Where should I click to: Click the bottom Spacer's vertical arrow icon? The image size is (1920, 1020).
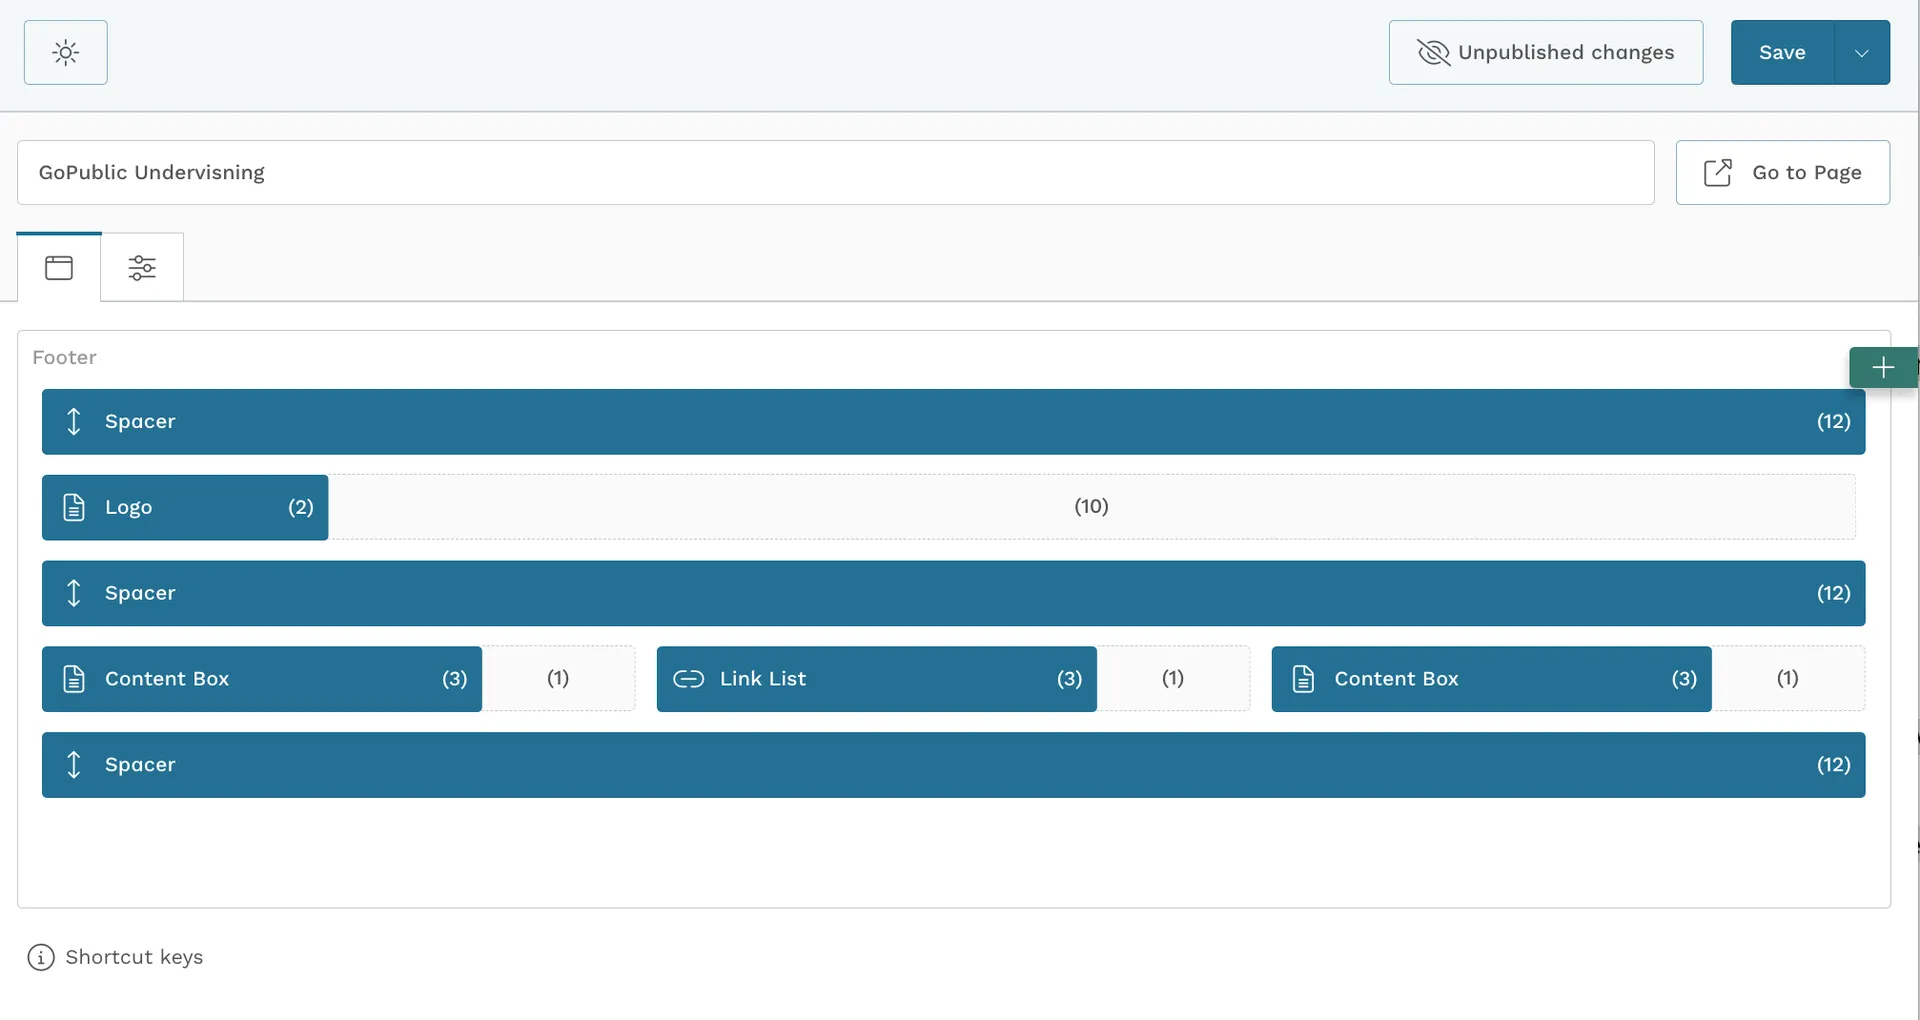pos(74,765)
